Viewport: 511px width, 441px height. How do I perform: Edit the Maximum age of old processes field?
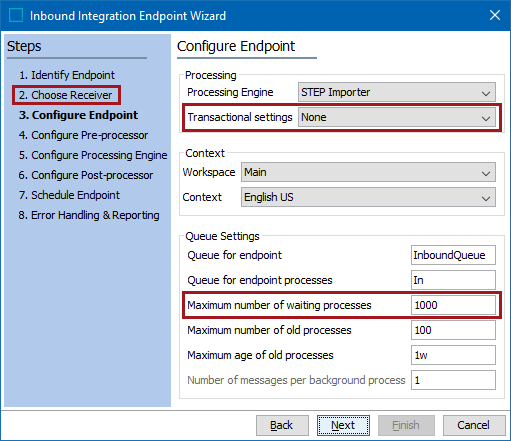point(453,355)
